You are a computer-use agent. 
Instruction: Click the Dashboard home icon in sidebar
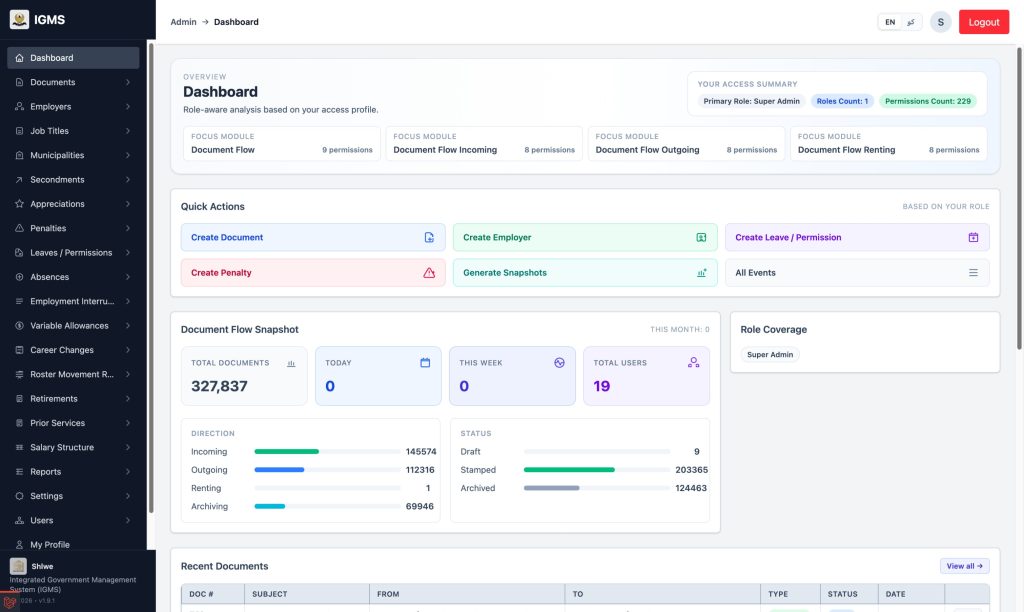pos(19,58)
